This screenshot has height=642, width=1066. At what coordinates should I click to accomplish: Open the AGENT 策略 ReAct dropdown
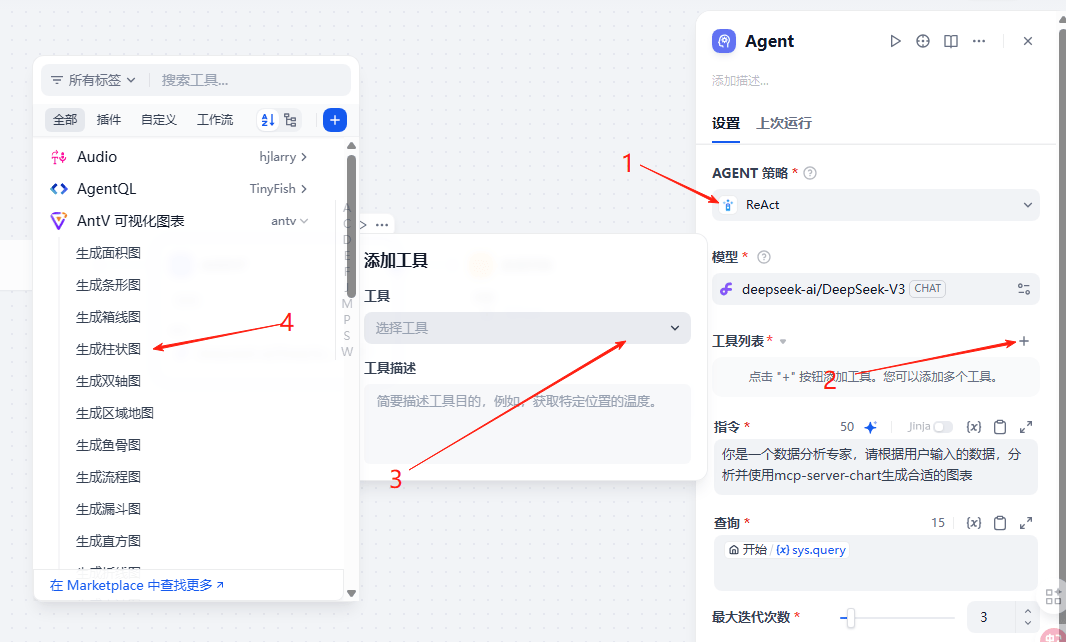[876, 205]
